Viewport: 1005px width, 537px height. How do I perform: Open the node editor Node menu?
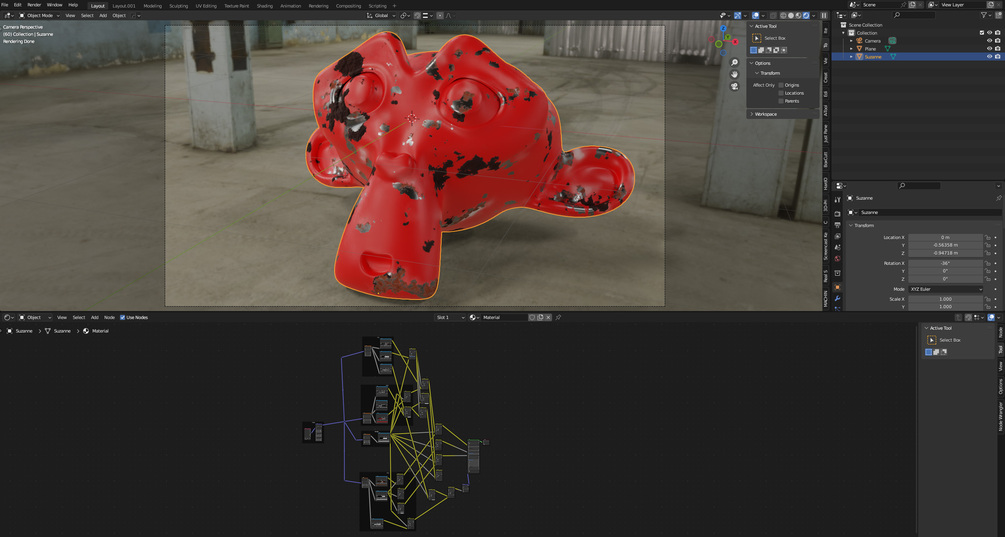[110, 317]
